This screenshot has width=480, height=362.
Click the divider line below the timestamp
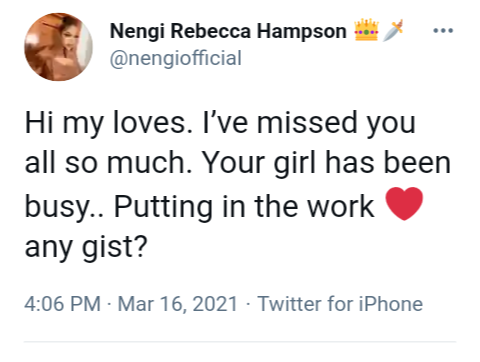pyautogui.click(x=240, y=342)
